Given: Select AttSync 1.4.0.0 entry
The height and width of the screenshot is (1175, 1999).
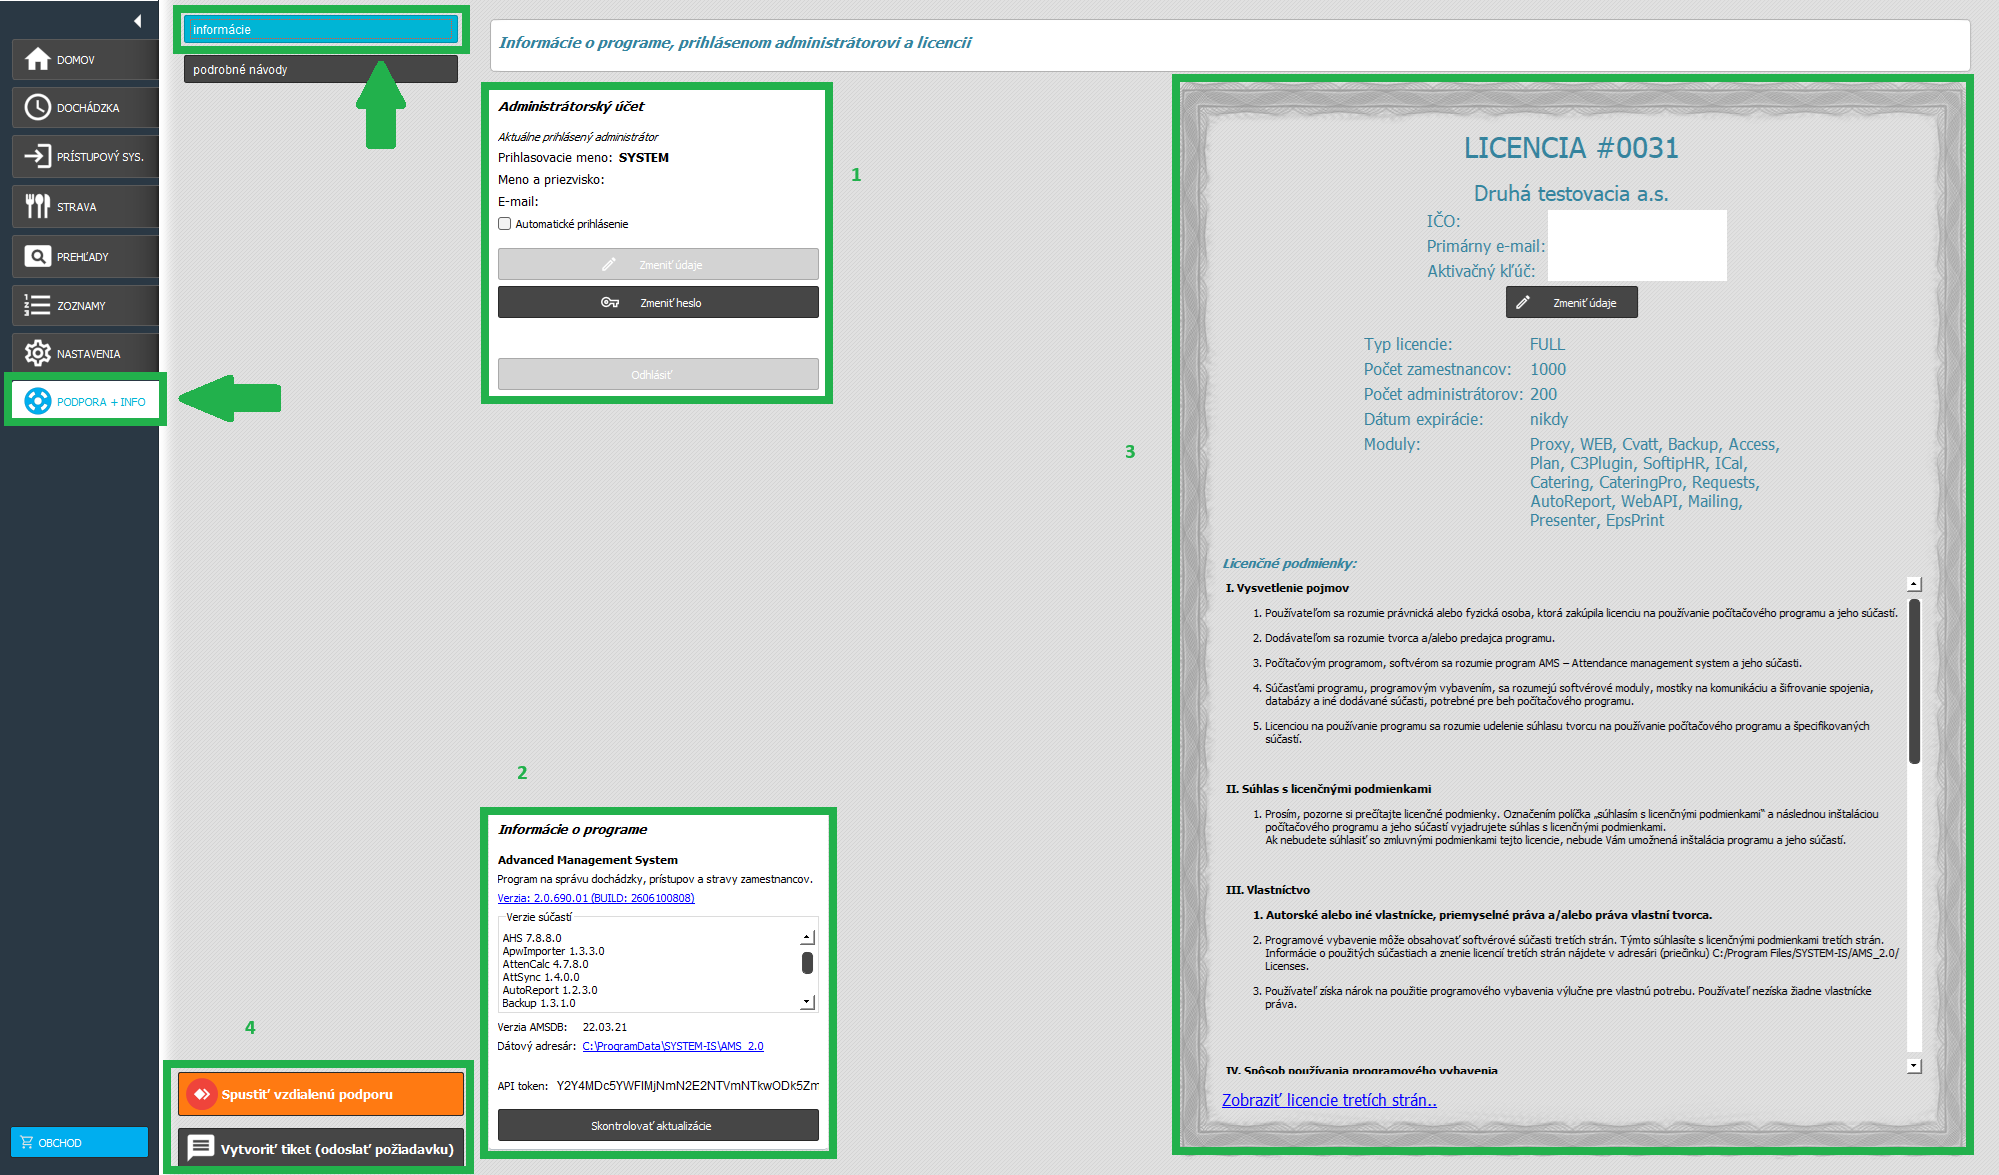Looking at the screenshot, I should coord(541,977).
